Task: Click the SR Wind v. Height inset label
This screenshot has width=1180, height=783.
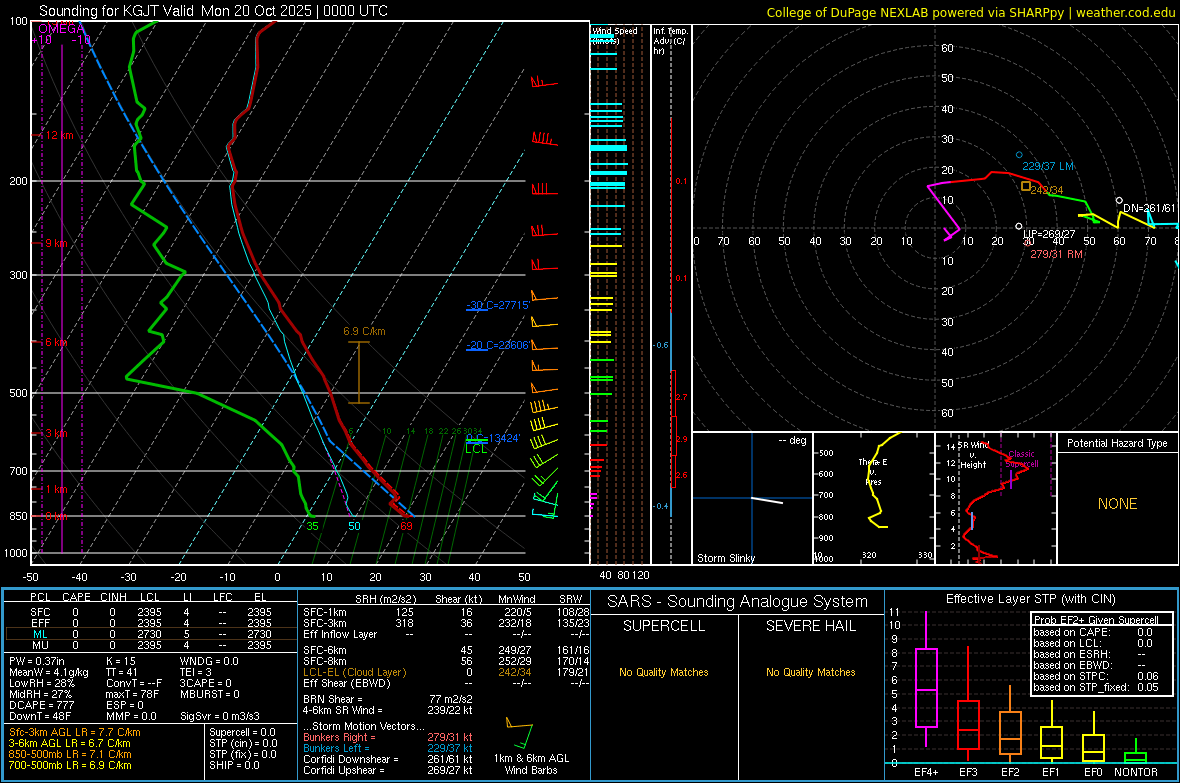Action: pos(973,455)
